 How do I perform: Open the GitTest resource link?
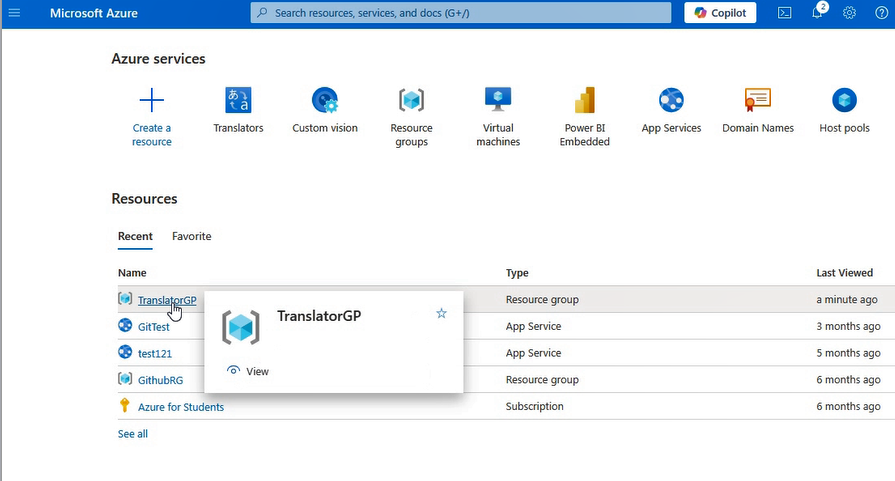[x=154, y=327]
